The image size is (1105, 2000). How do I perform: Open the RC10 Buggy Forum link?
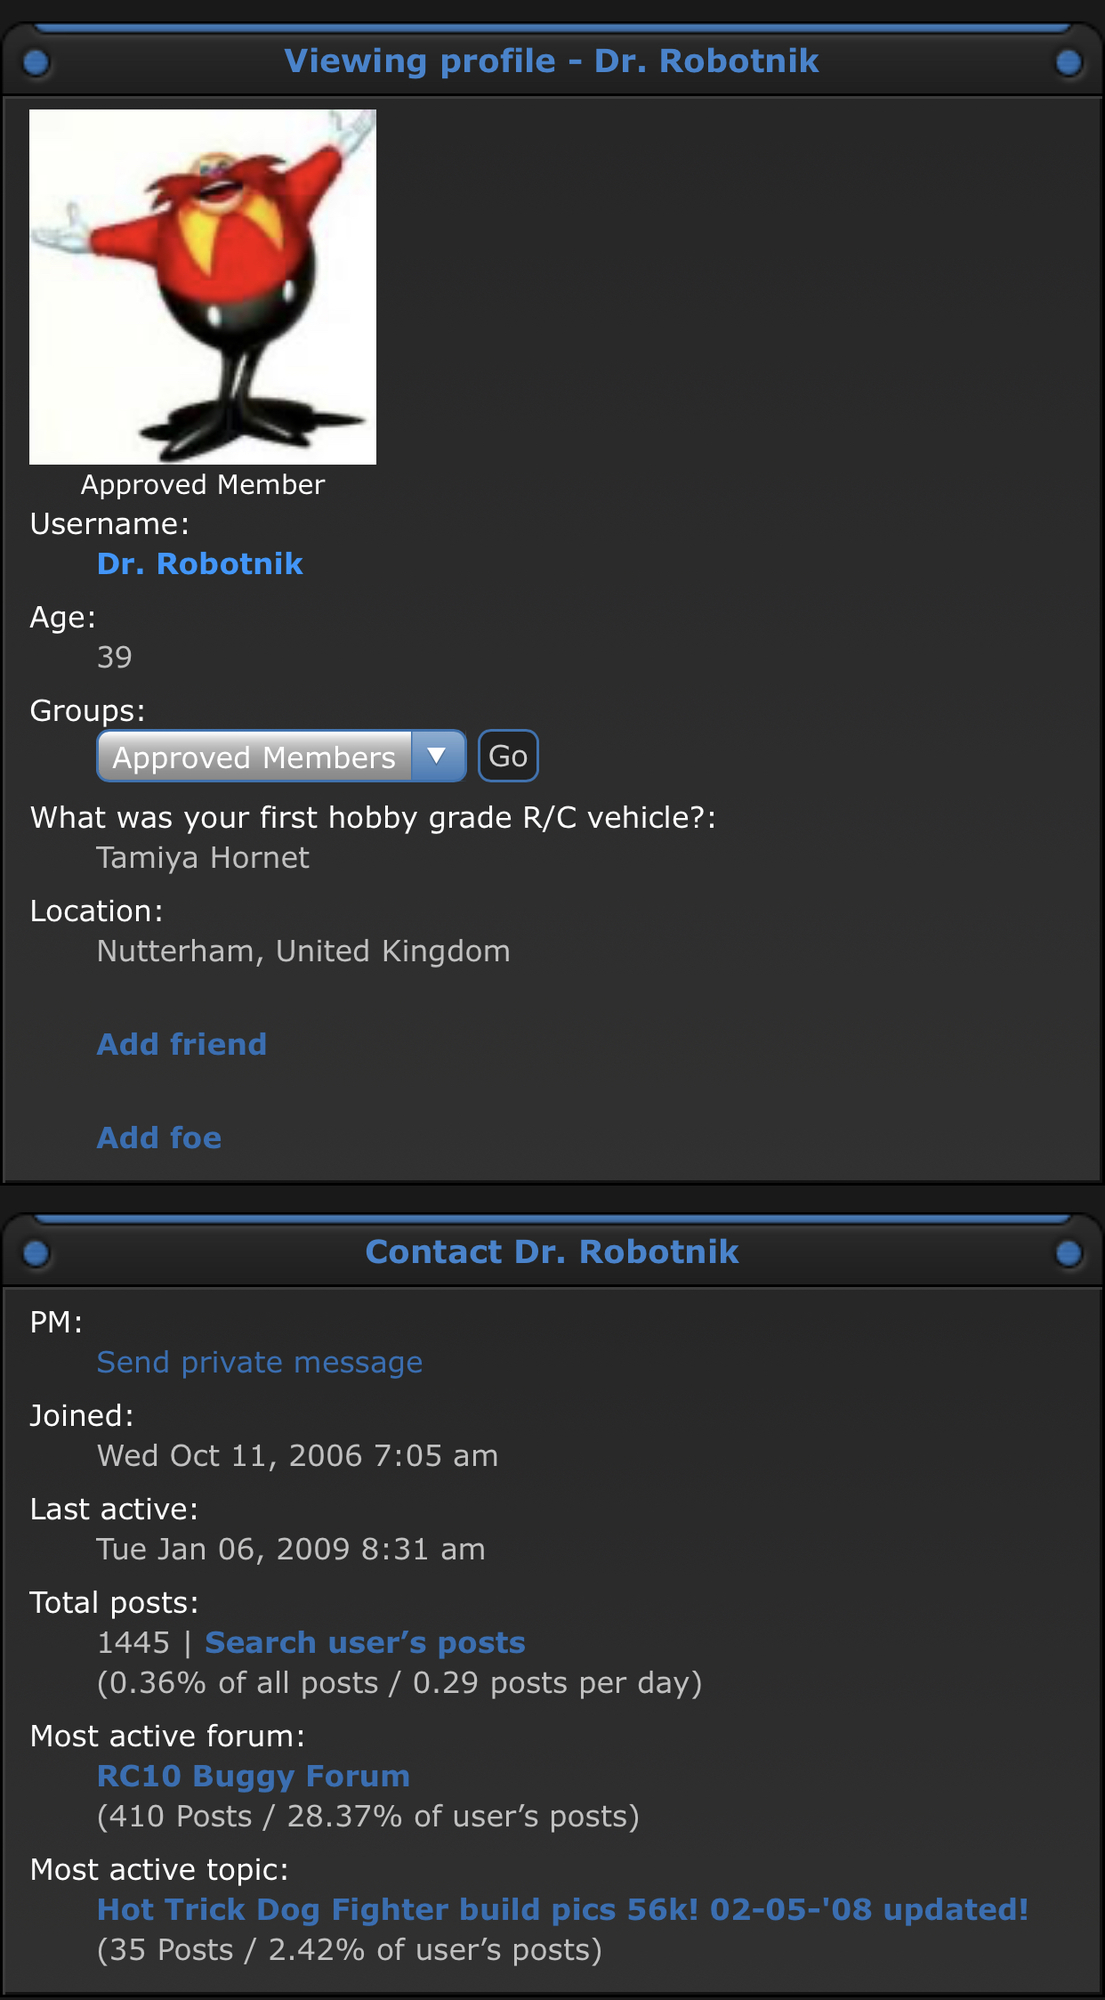[253, 1776]
